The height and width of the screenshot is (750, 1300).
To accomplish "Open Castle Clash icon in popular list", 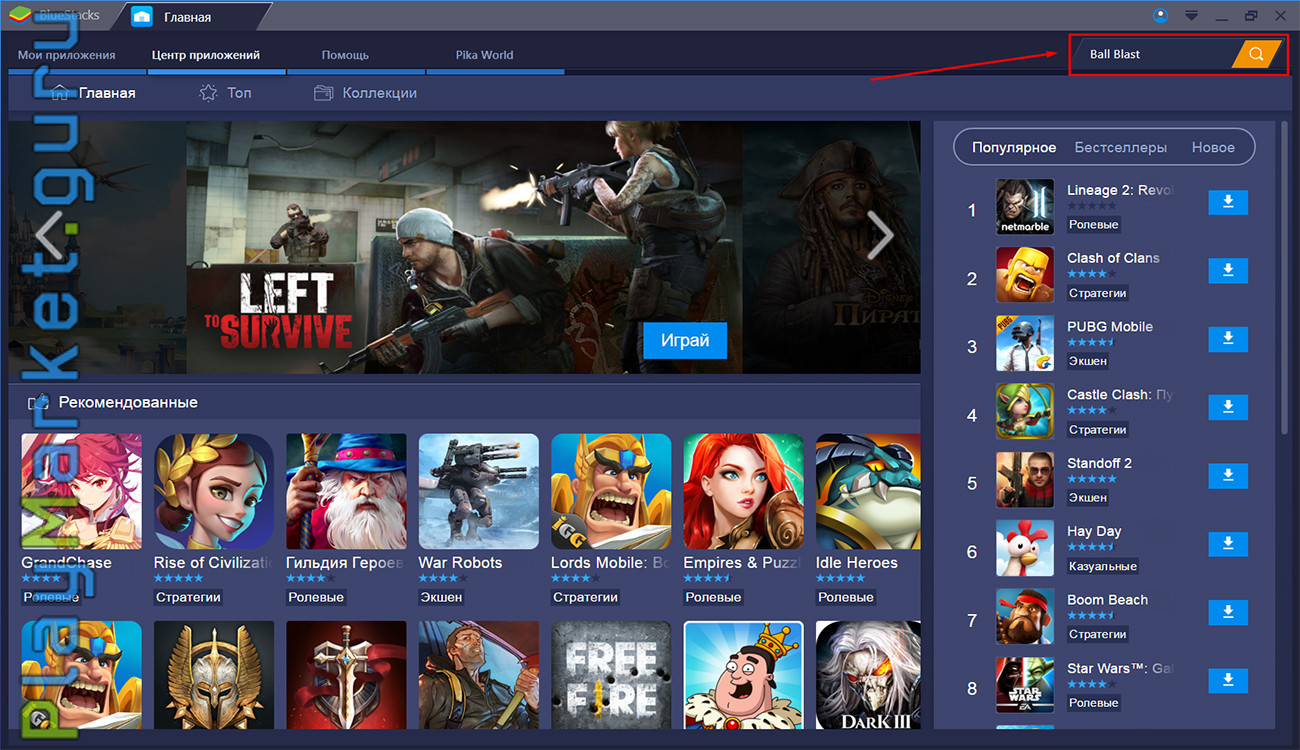I will [1025, 411].
